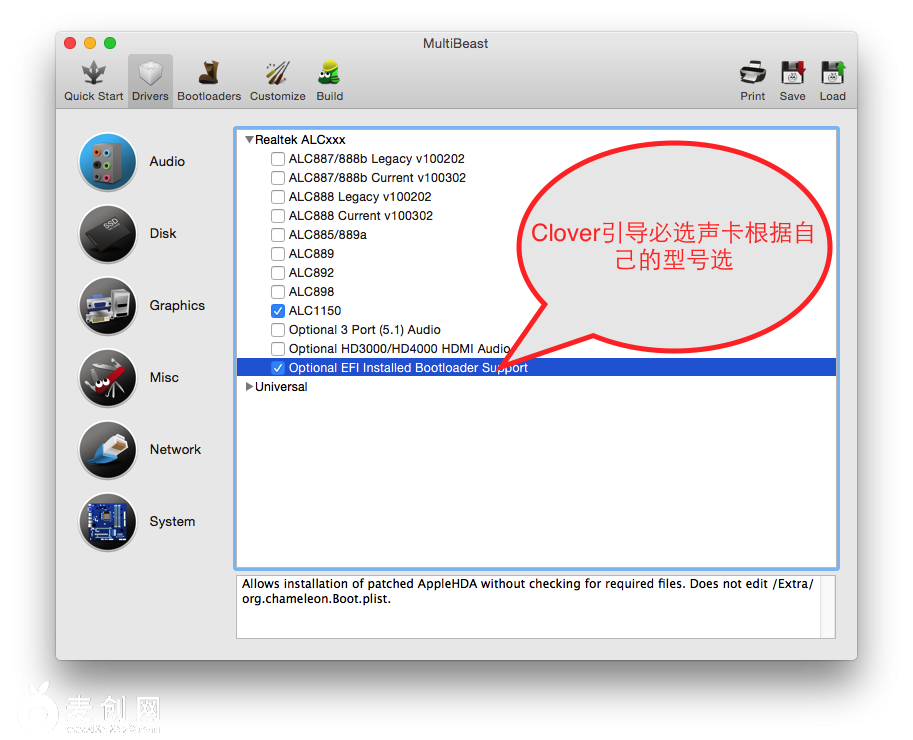Click the System category label
The height and width of the screenshot is (740, 913).
[x=172, y=522]
